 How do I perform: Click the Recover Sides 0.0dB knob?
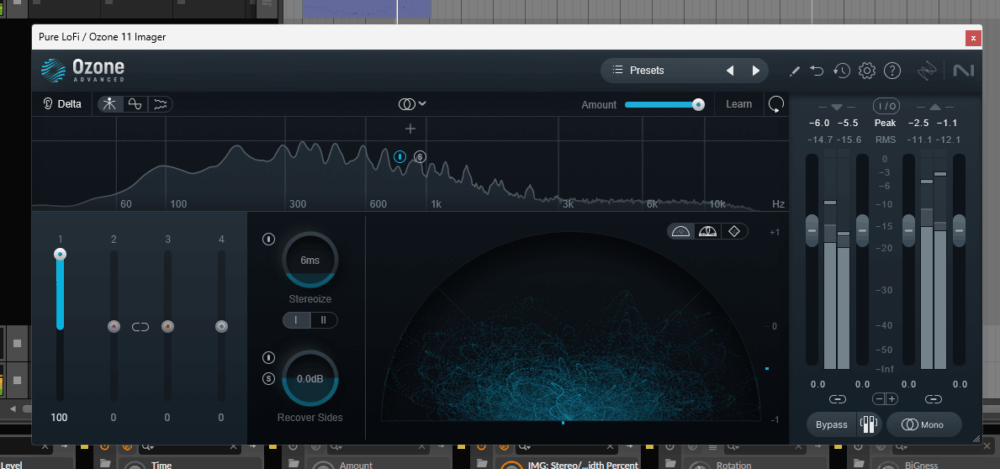[x=310, y=378]
